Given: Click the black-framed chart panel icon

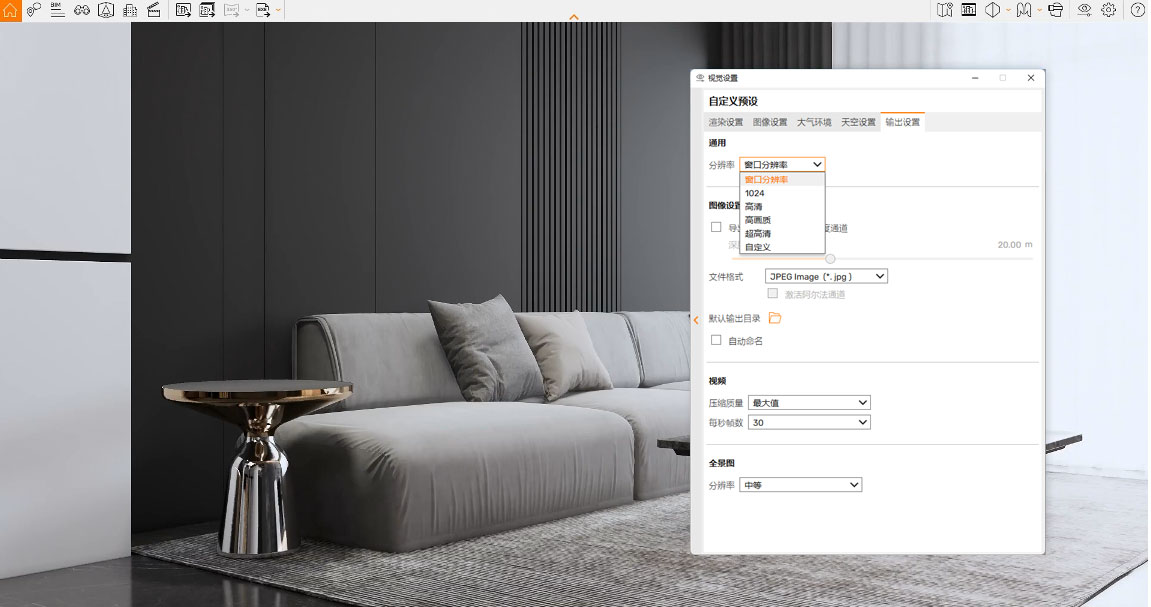Looking at the screenshot, I should tap(969, 10).
